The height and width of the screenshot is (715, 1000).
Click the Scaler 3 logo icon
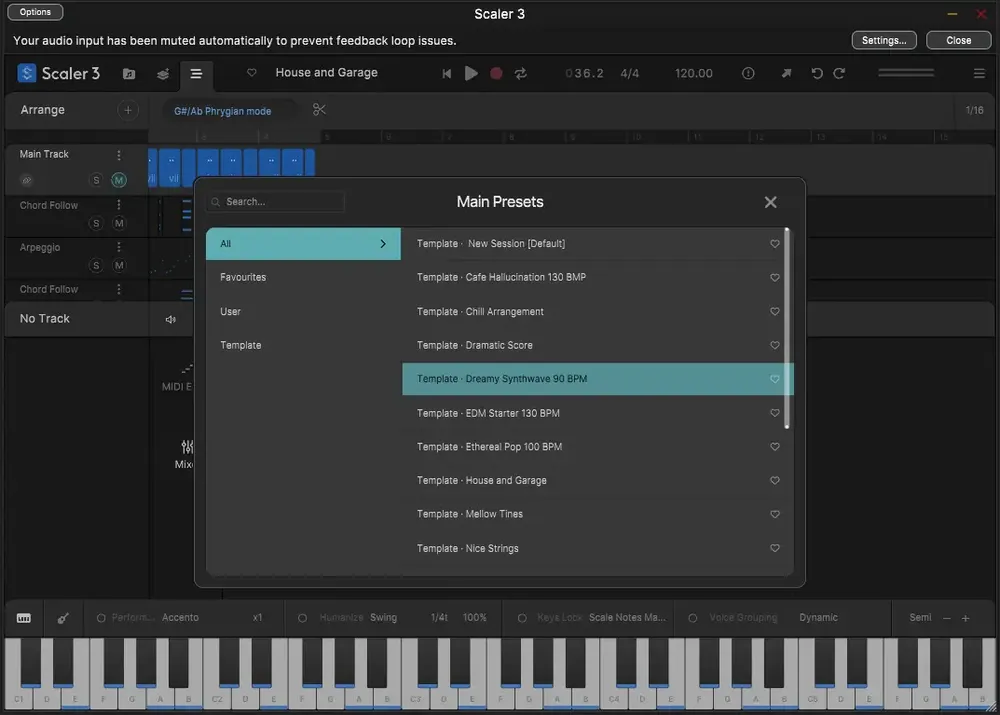point(26,73)
